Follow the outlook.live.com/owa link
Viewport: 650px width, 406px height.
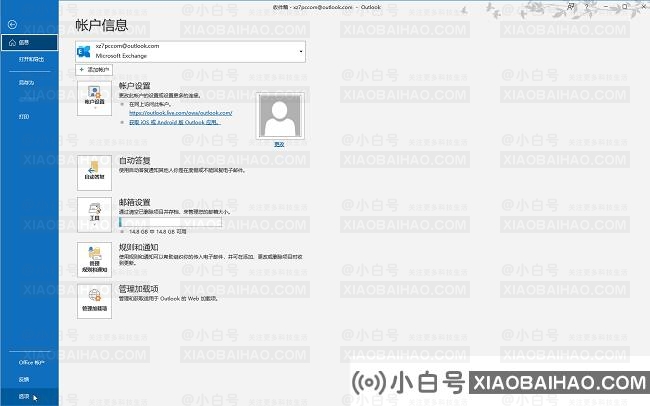(181, 113)
